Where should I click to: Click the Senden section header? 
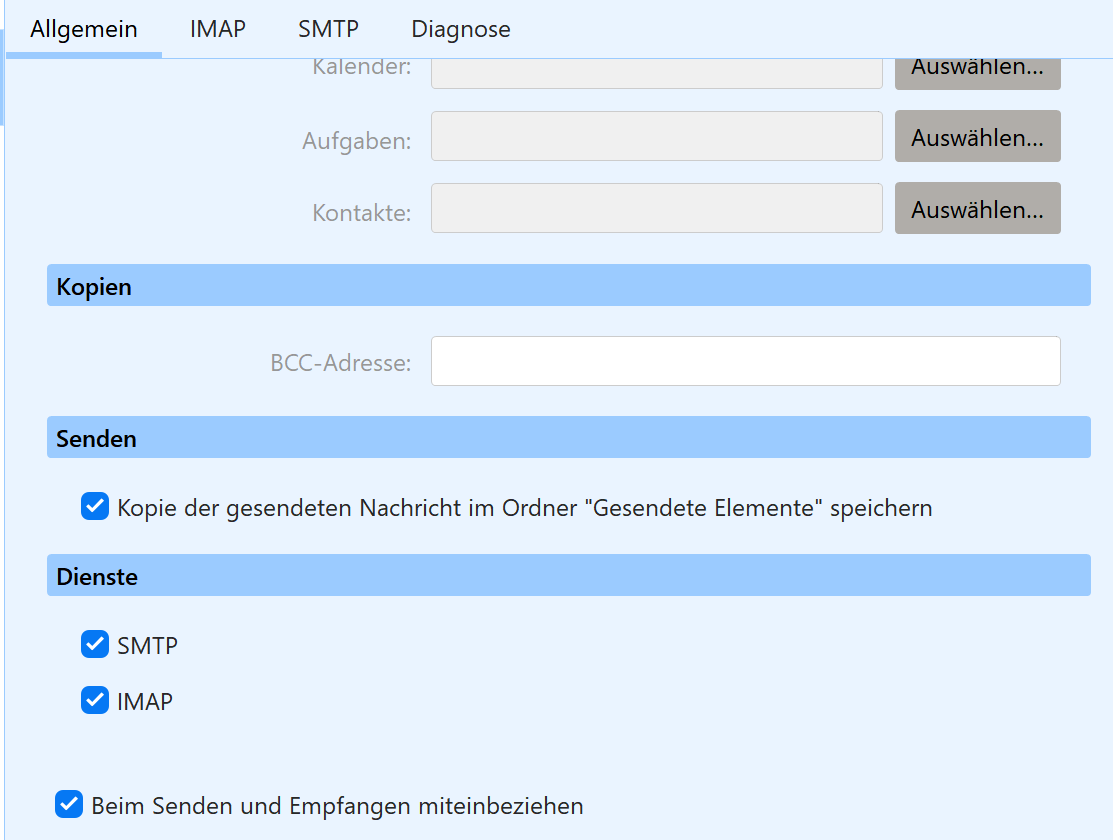point(568,438)
